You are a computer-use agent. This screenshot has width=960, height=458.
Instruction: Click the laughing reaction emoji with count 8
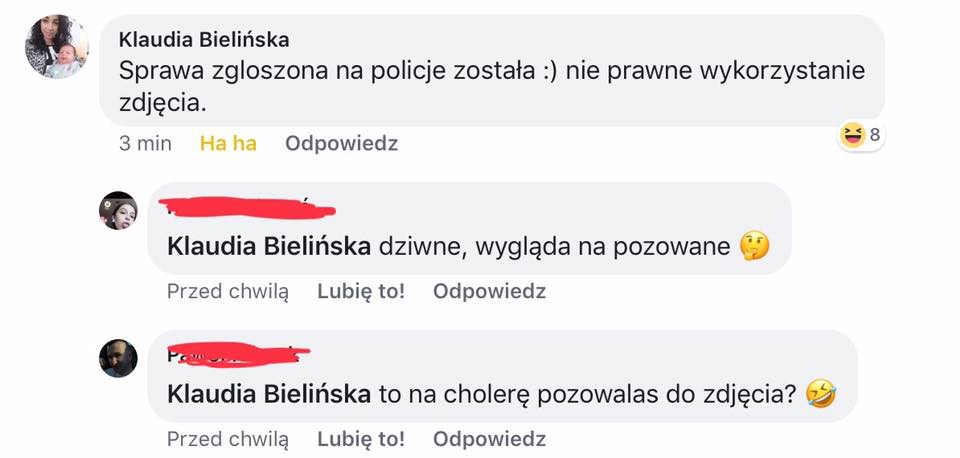click(852, 136)
